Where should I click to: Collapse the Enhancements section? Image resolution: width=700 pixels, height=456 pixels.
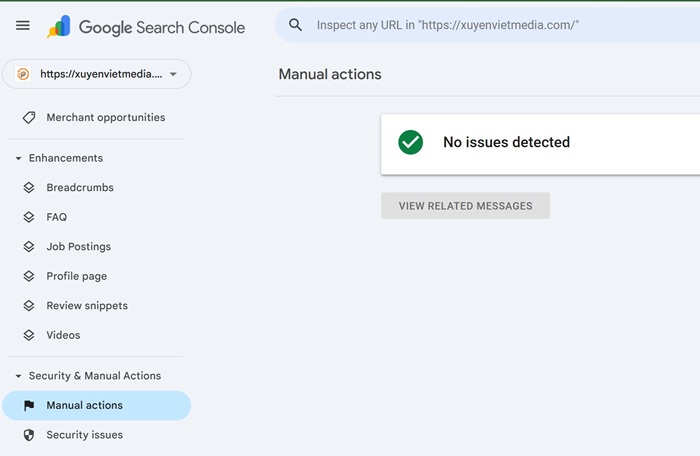18,158
